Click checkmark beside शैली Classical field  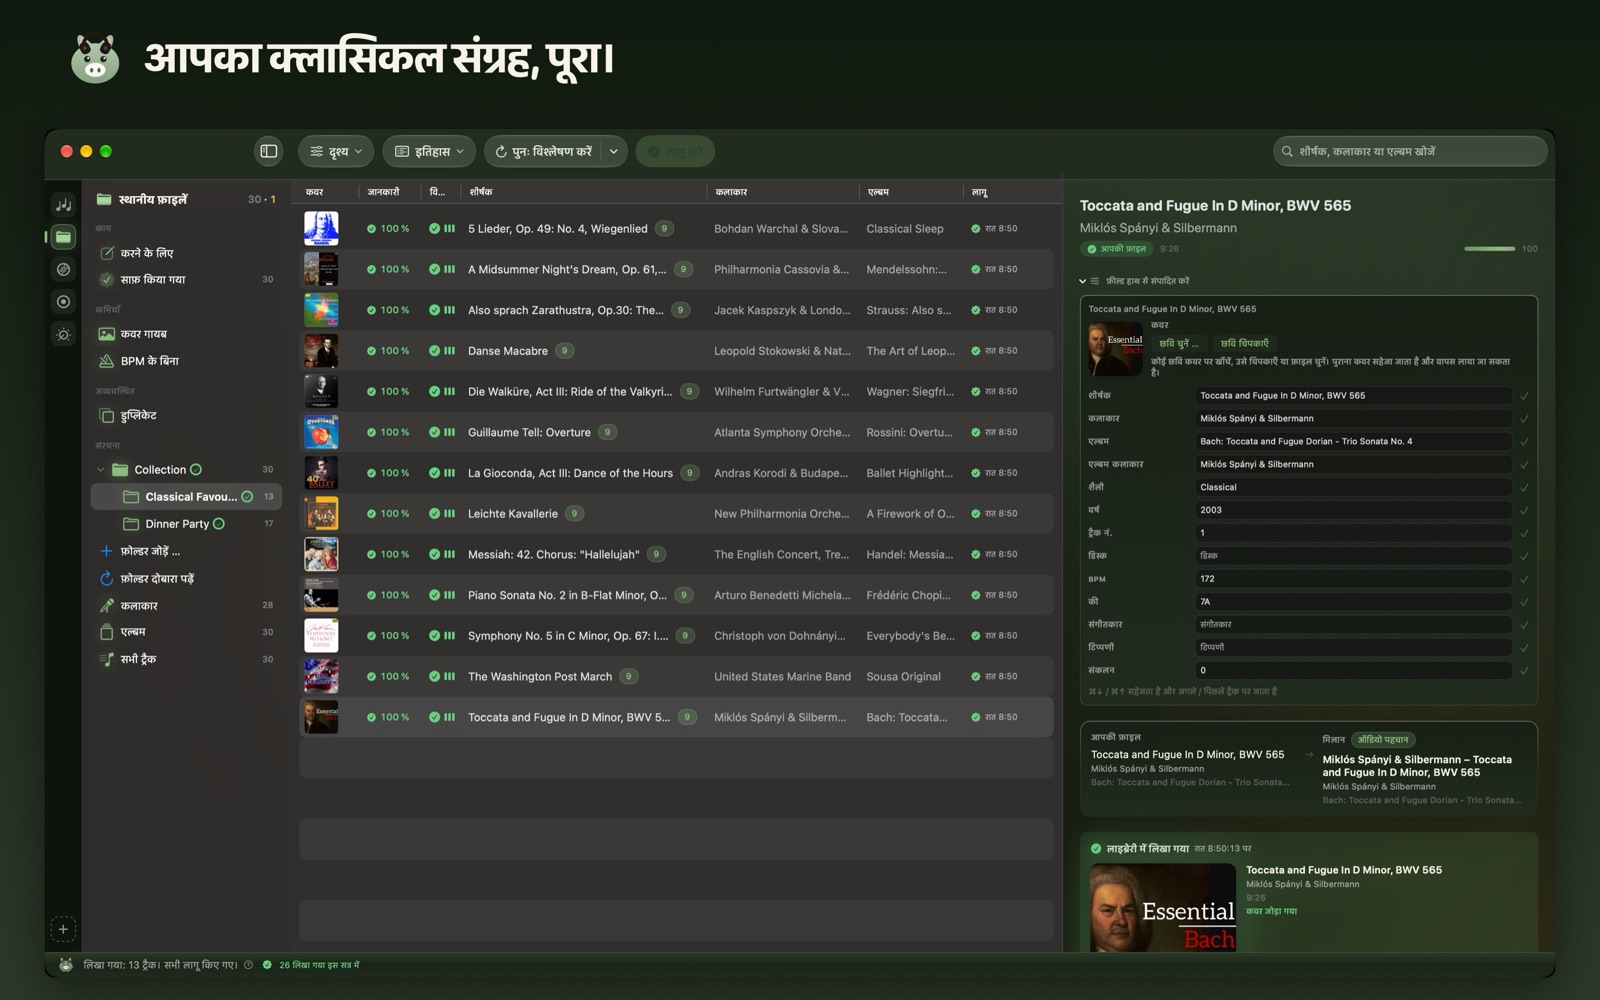click(x=1524, y=488)
